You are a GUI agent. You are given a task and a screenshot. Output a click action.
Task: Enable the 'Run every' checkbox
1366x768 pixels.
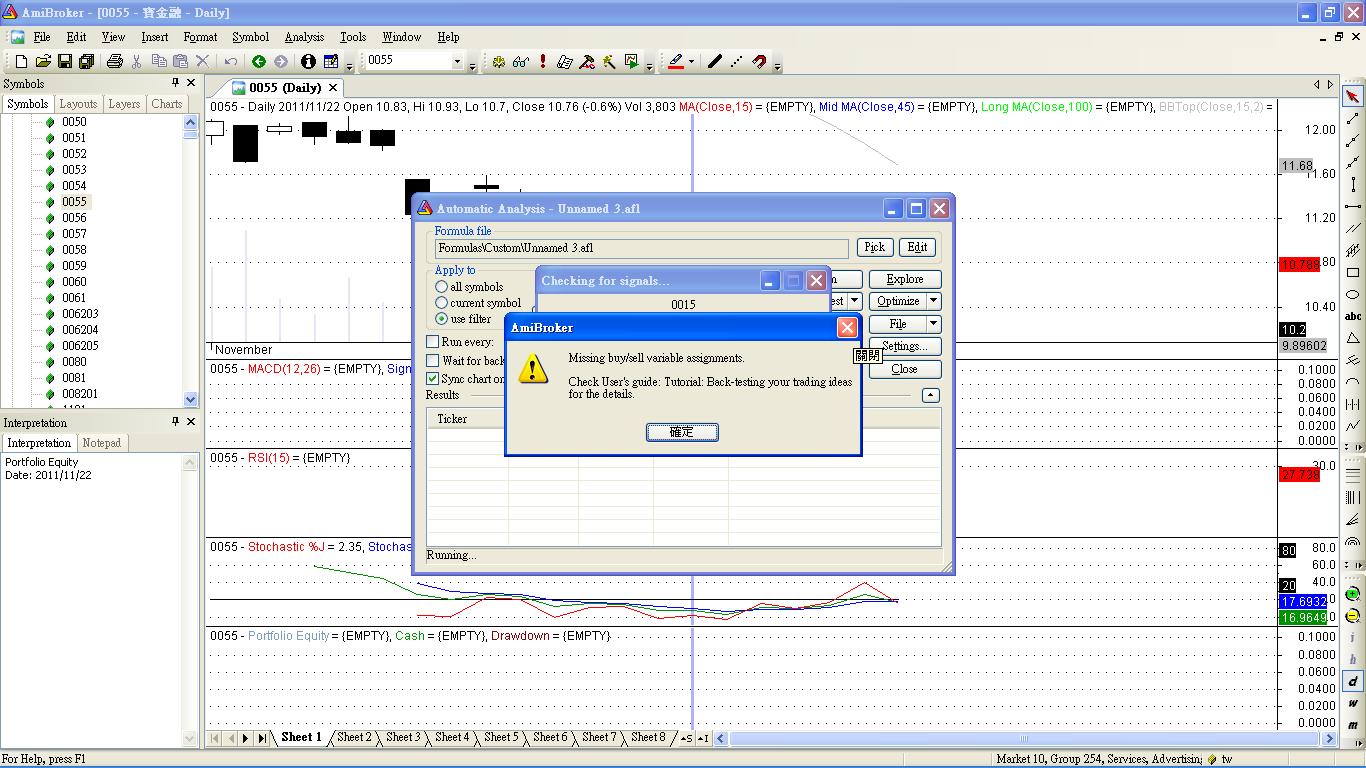[433, 342]
